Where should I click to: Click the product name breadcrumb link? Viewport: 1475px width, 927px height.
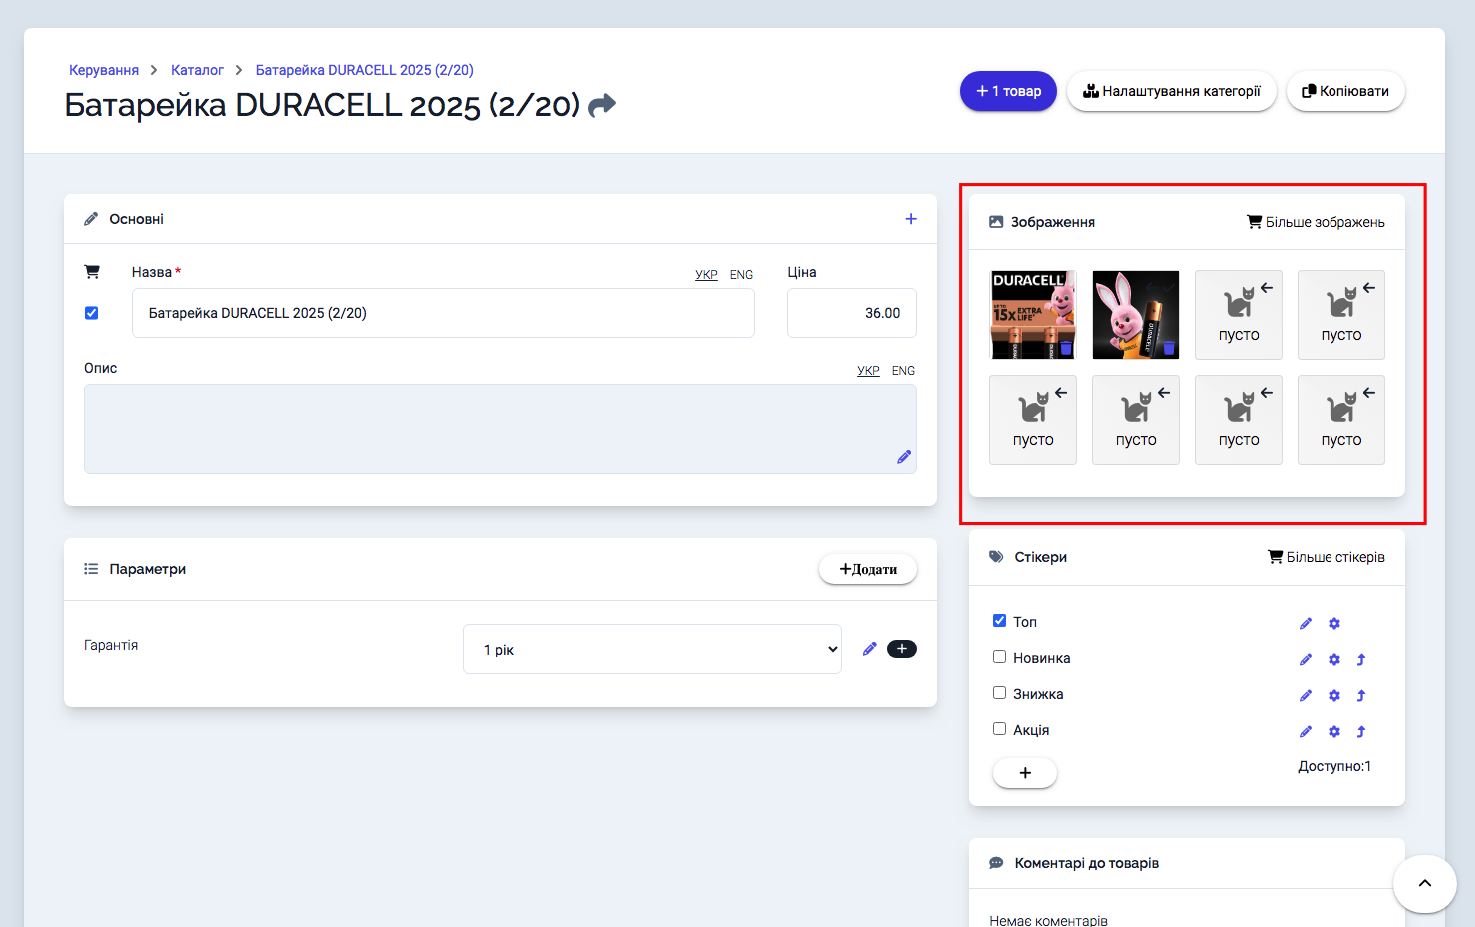pyautogui.click(x=365, y=70)
